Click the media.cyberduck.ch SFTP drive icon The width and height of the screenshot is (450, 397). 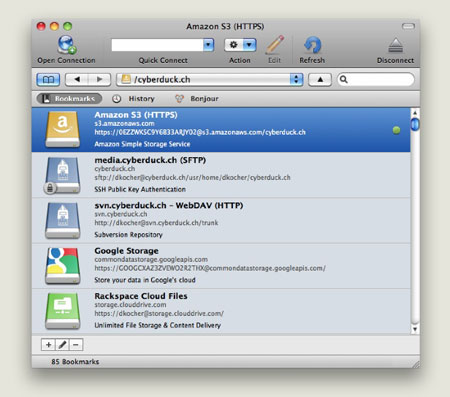[x=62, y=175]
